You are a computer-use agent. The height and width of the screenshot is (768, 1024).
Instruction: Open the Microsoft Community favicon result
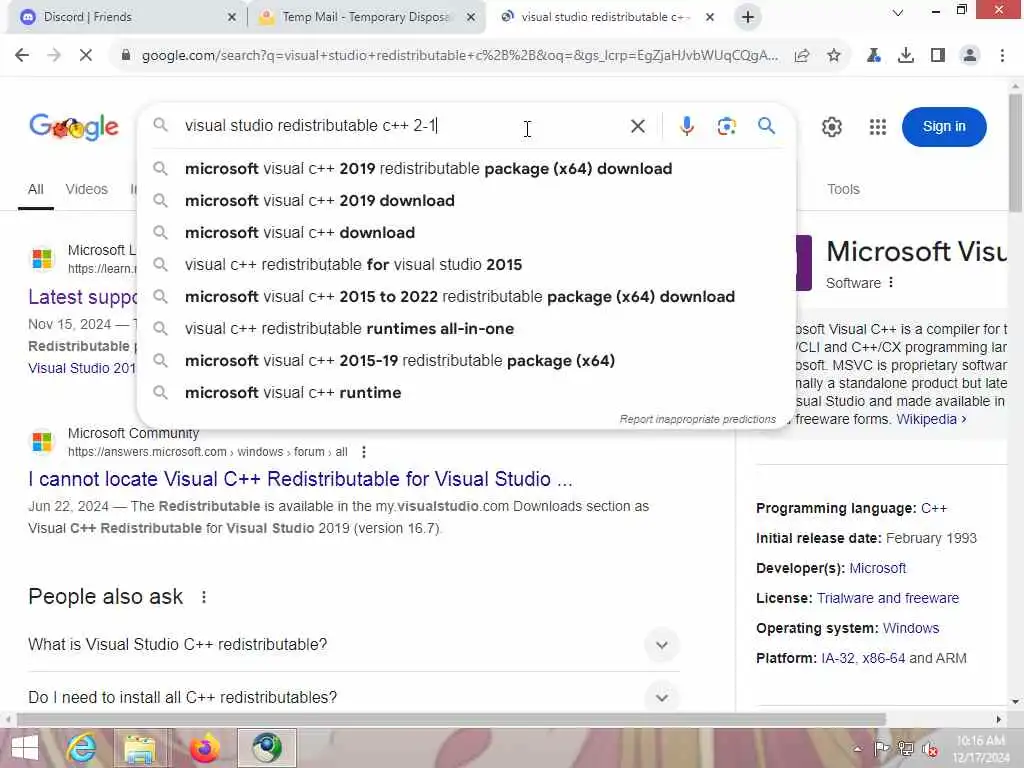pos(42,442)
